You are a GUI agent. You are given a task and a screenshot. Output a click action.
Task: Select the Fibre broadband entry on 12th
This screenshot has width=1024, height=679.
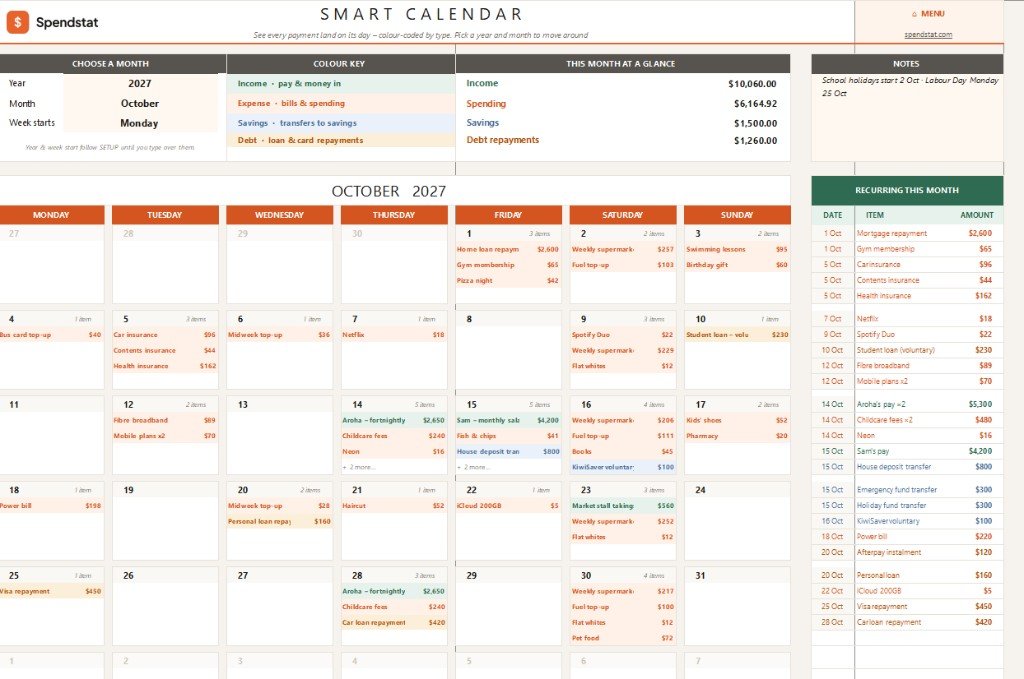pyautogui.click(x=165, y=420)
